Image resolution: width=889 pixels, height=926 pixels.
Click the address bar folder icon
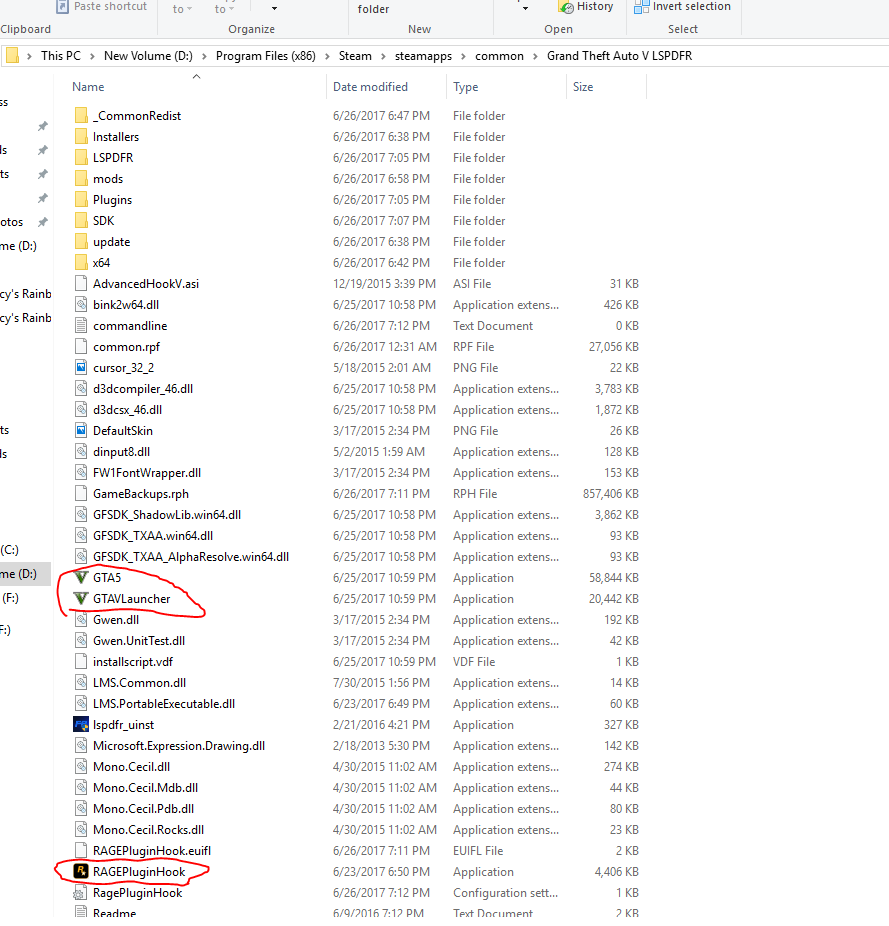(x=12, y=56)
